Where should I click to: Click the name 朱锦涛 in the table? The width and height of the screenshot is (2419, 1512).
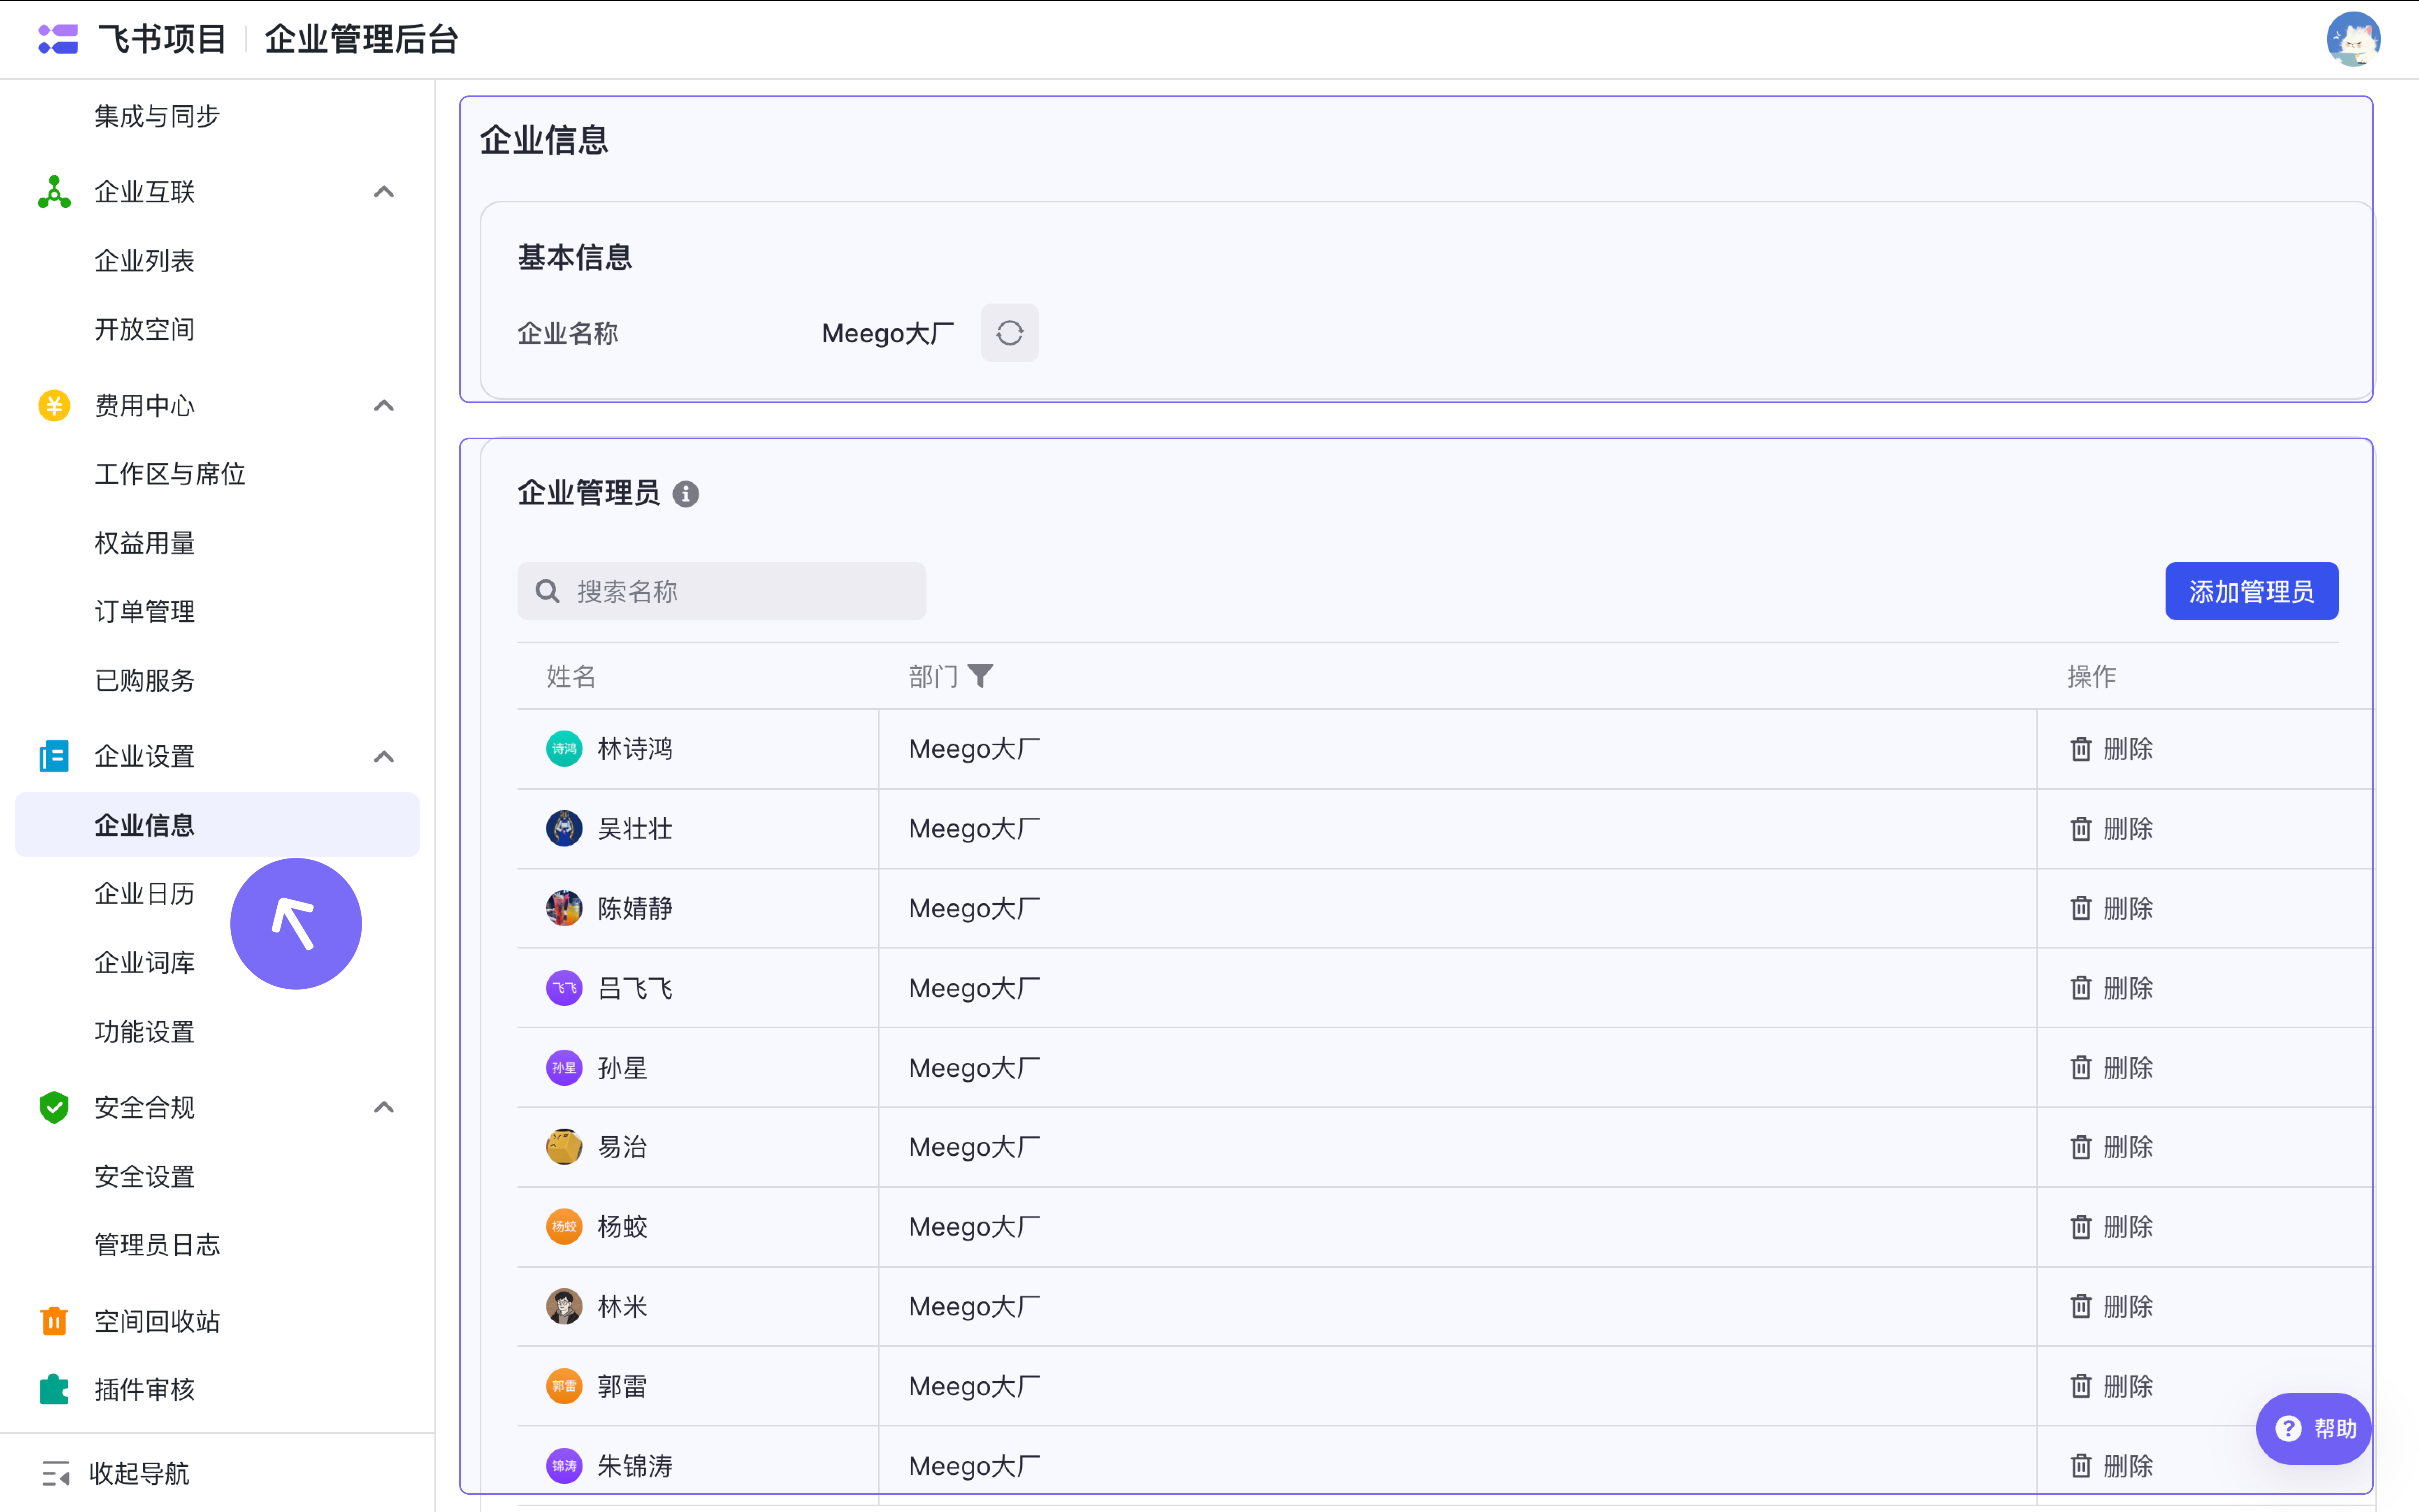pyautogui.click(x=635, y=1466)
